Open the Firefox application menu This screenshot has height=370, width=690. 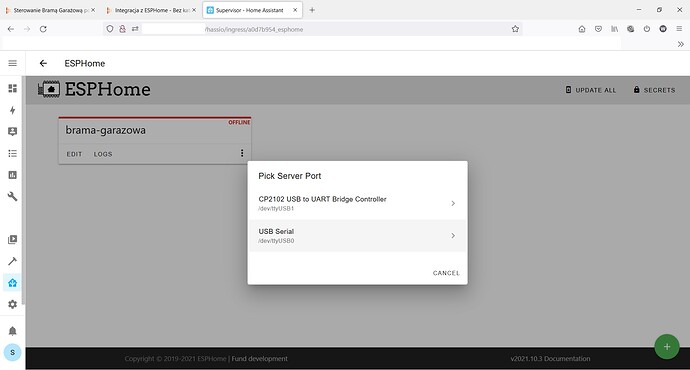coord(679,29)
